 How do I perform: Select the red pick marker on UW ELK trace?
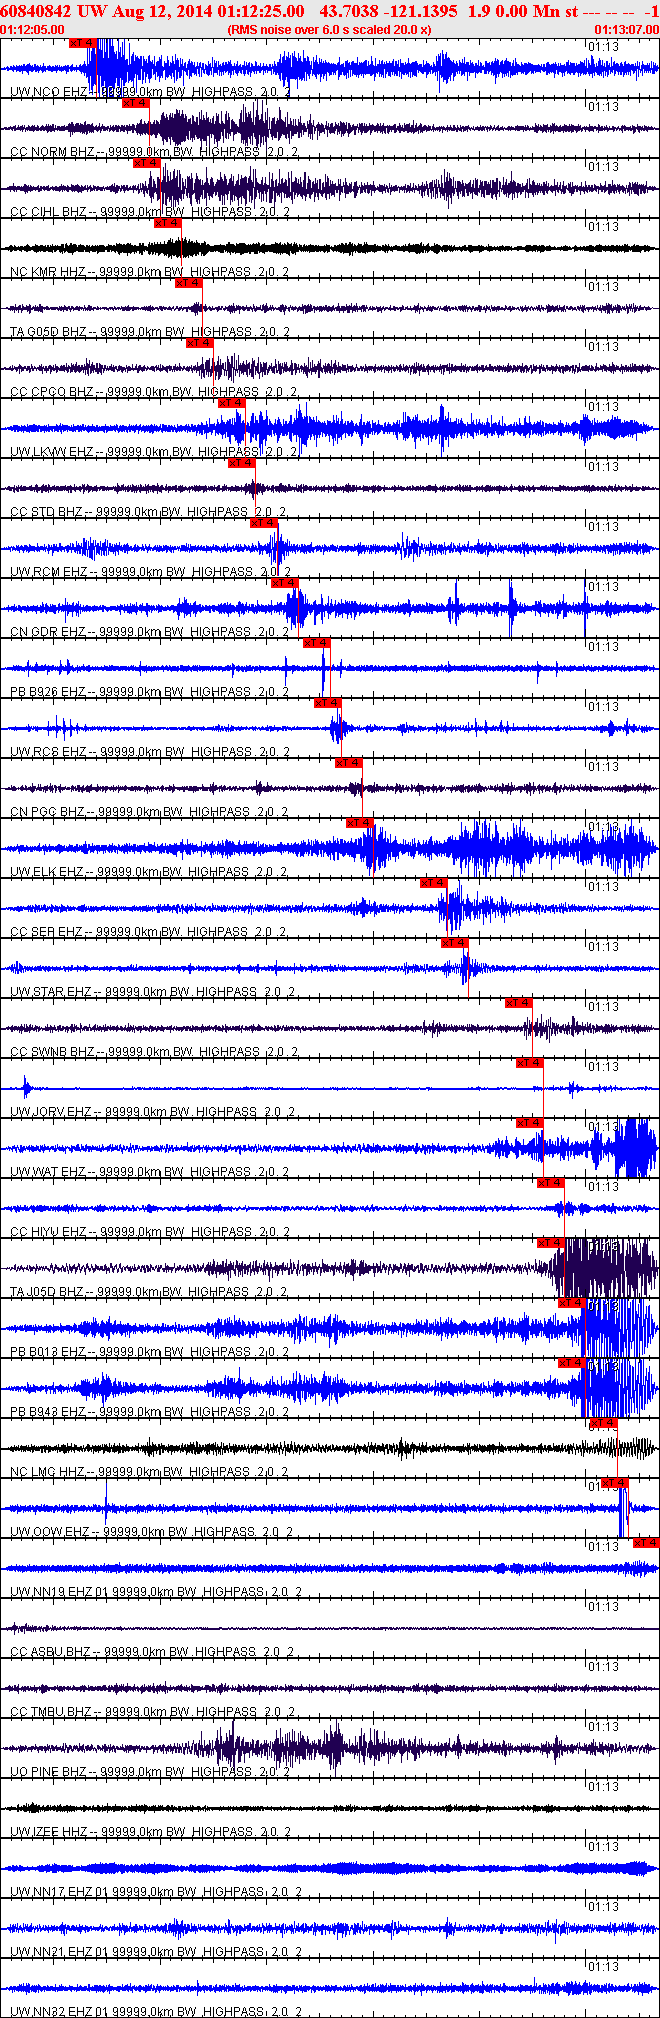click(x=359, y=823)
